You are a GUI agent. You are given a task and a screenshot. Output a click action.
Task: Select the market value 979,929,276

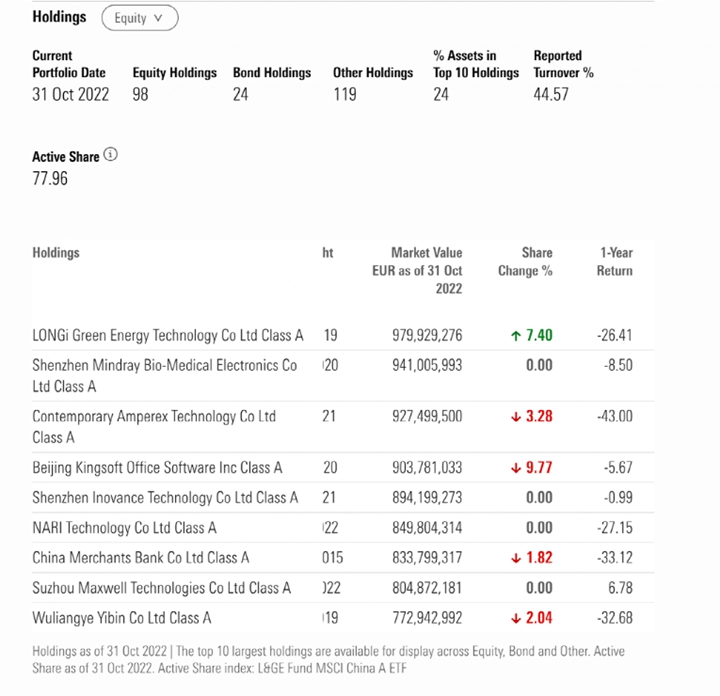tap(427, 335)
